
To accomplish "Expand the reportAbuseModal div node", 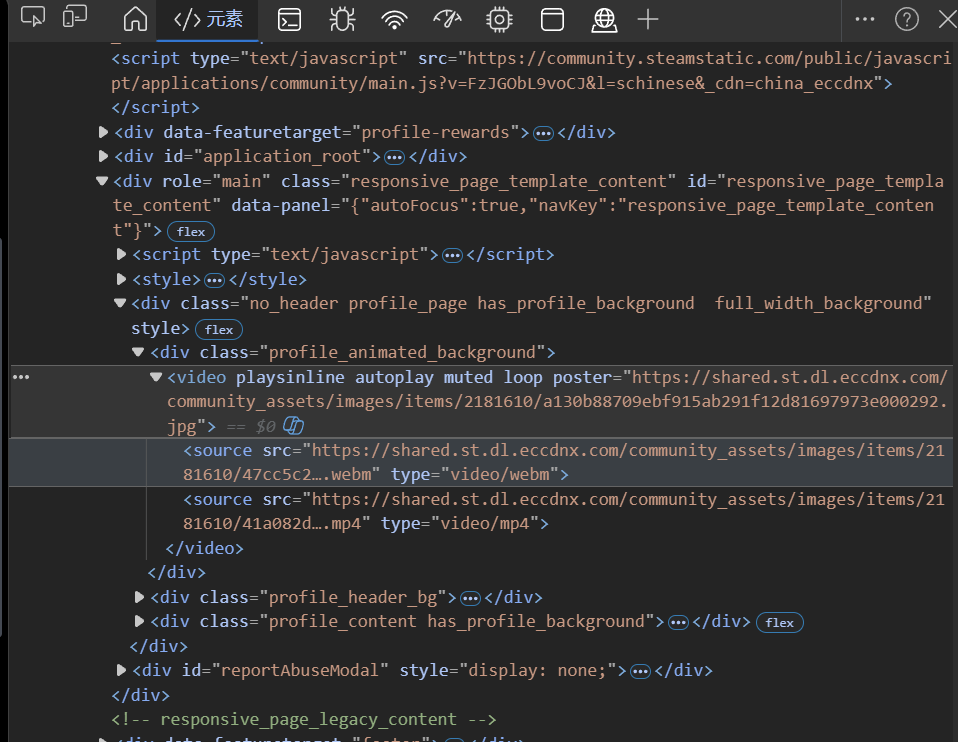I will tap(121, 670).
